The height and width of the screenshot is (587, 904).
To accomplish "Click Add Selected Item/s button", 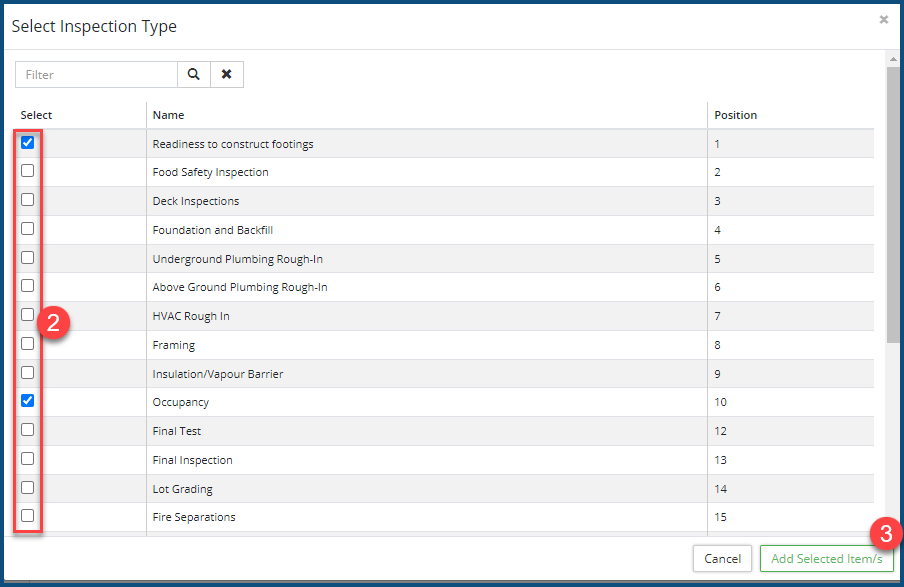I will tap(826, 559).
